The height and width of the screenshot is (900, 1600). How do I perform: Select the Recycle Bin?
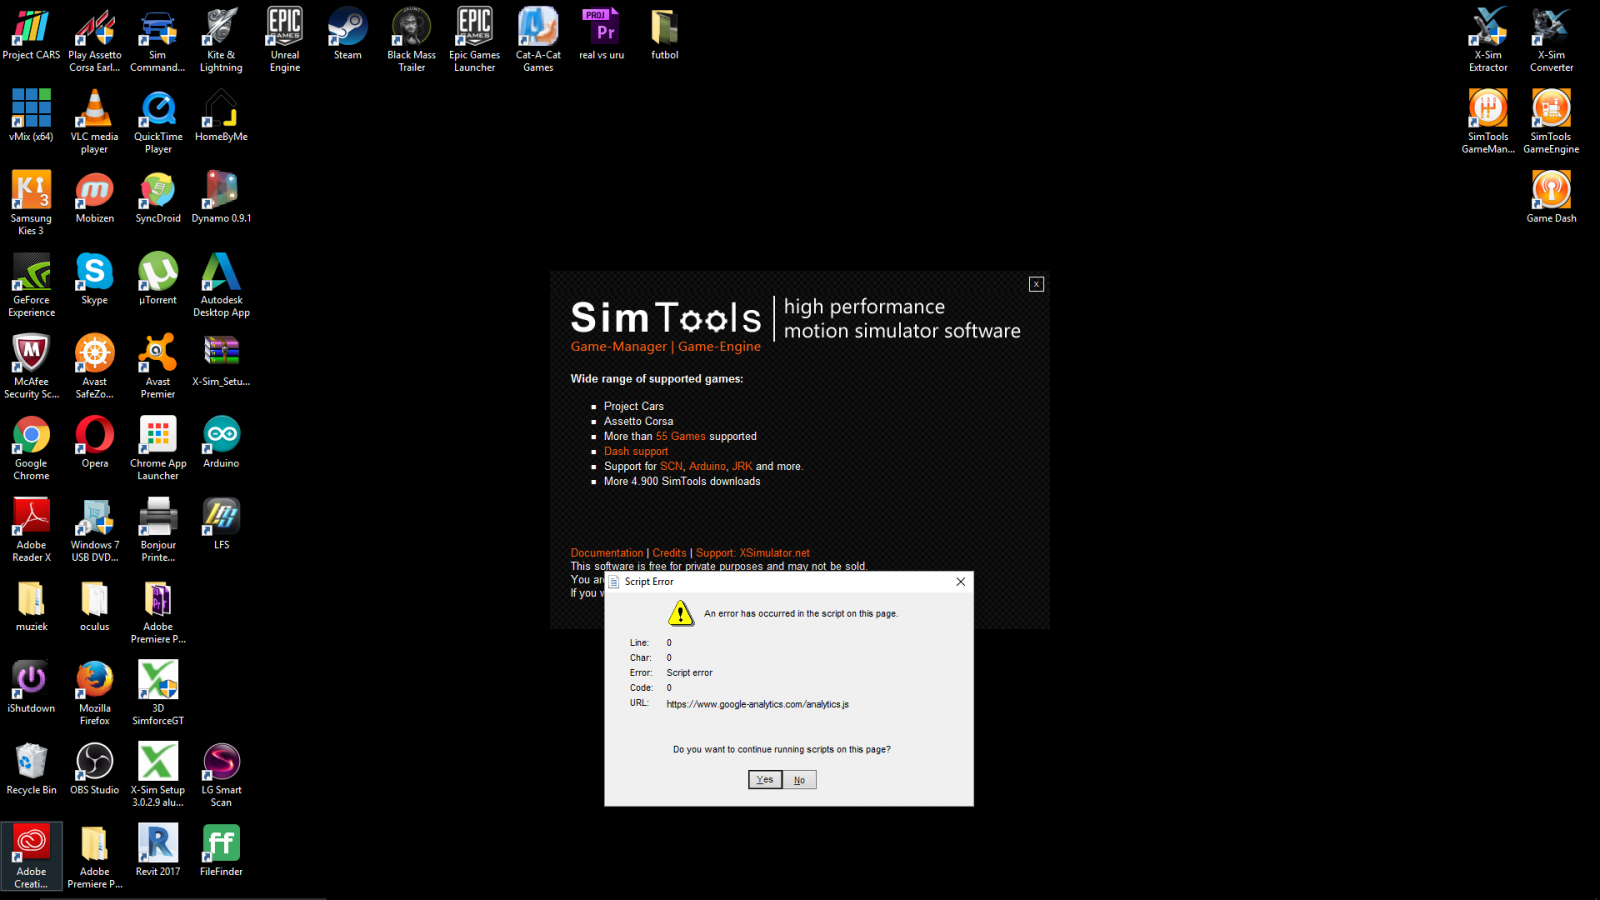(x=31, y=769)
